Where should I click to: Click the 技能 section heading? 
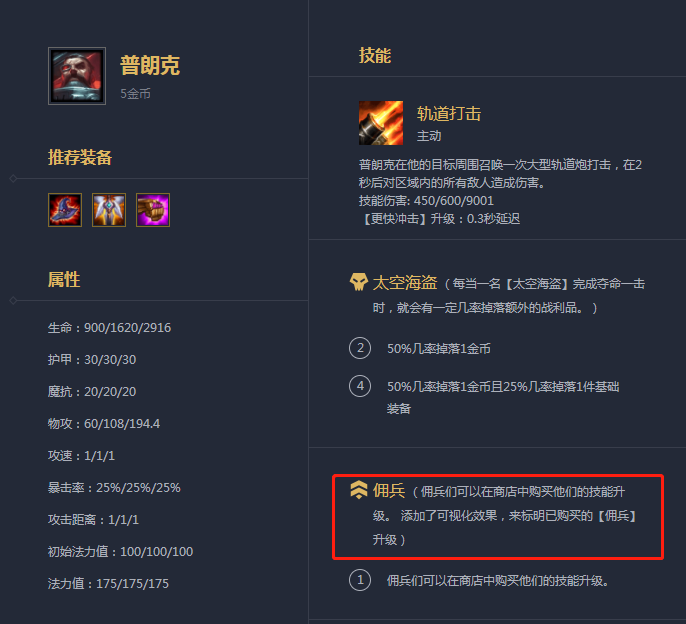375,56
